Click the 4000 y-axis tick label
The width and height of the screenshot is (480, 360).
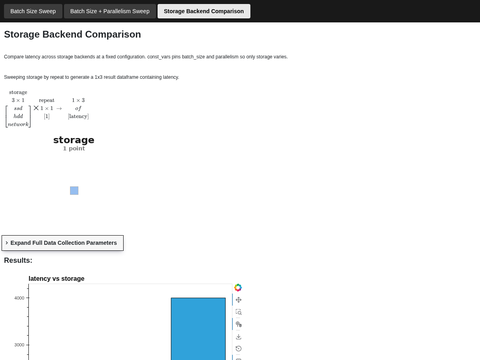(x=19, y=298)
